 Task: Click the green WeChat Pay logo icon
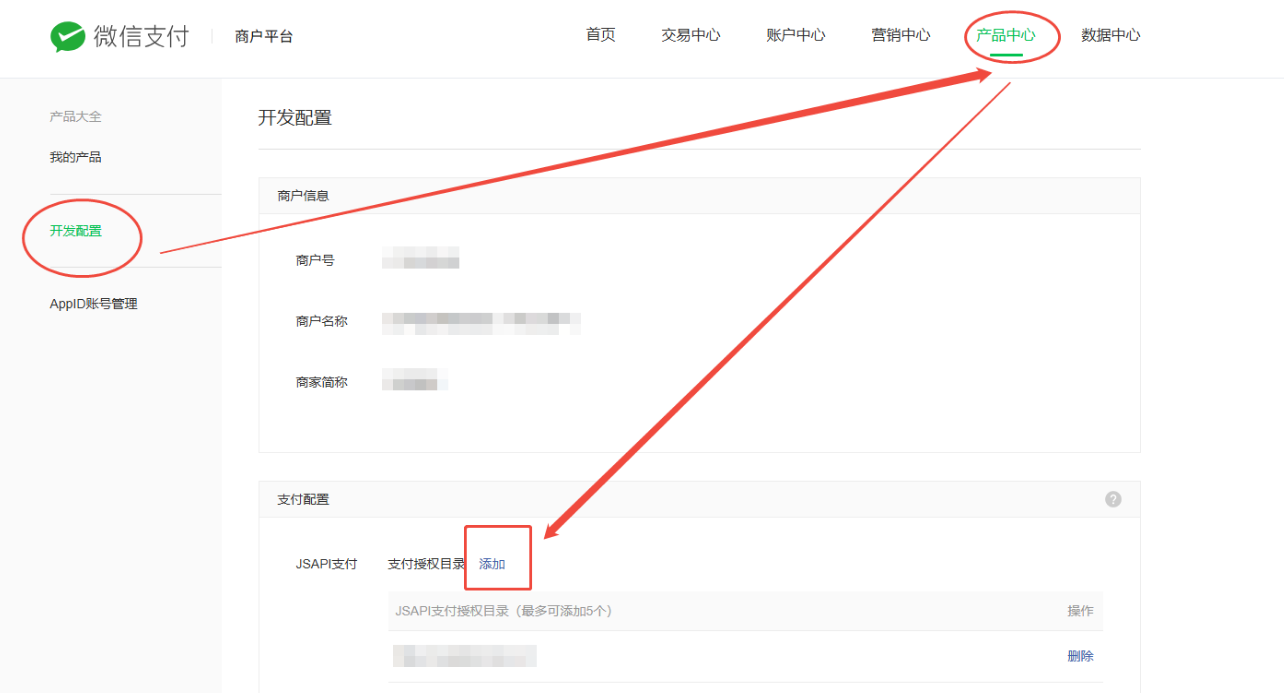coord(68,37)
